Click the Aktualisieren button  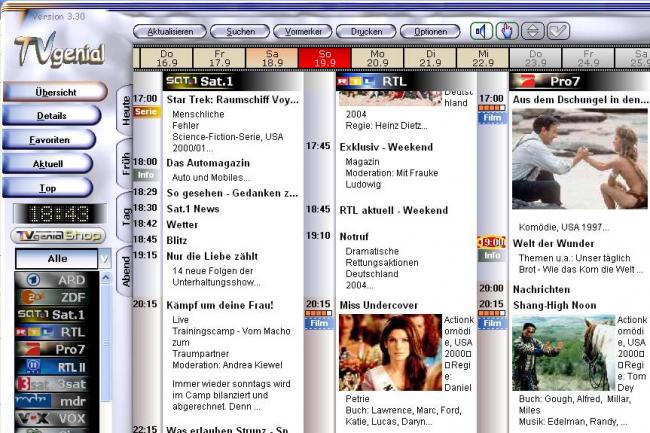(x=170, y=31)
